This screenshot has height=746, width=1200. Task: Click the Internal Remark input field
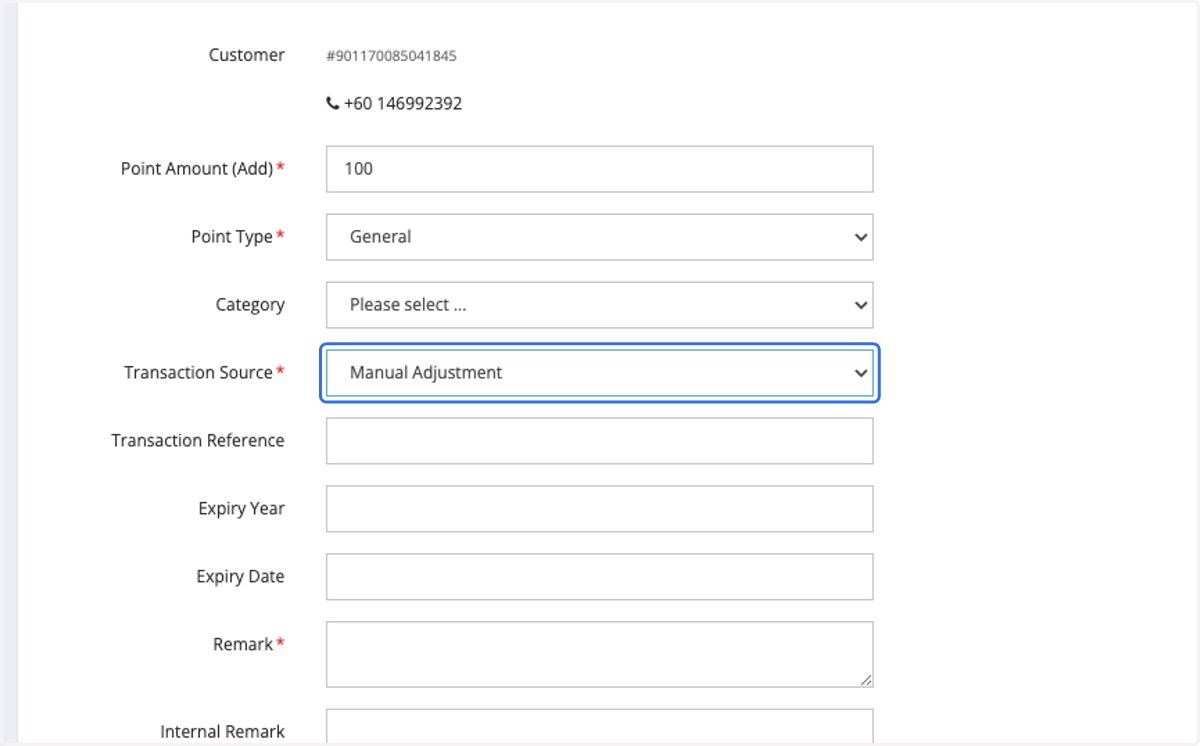click(x=599, y=727)
